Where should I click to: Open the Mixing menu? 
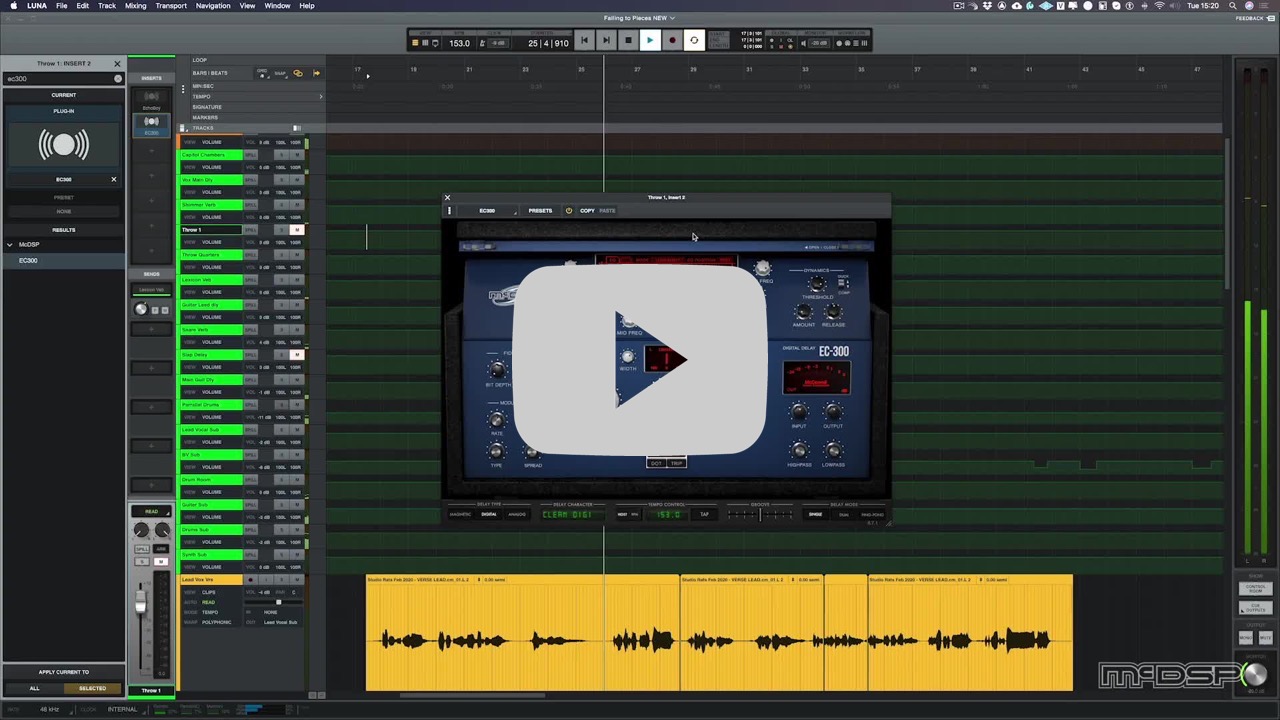coord(136,6)
